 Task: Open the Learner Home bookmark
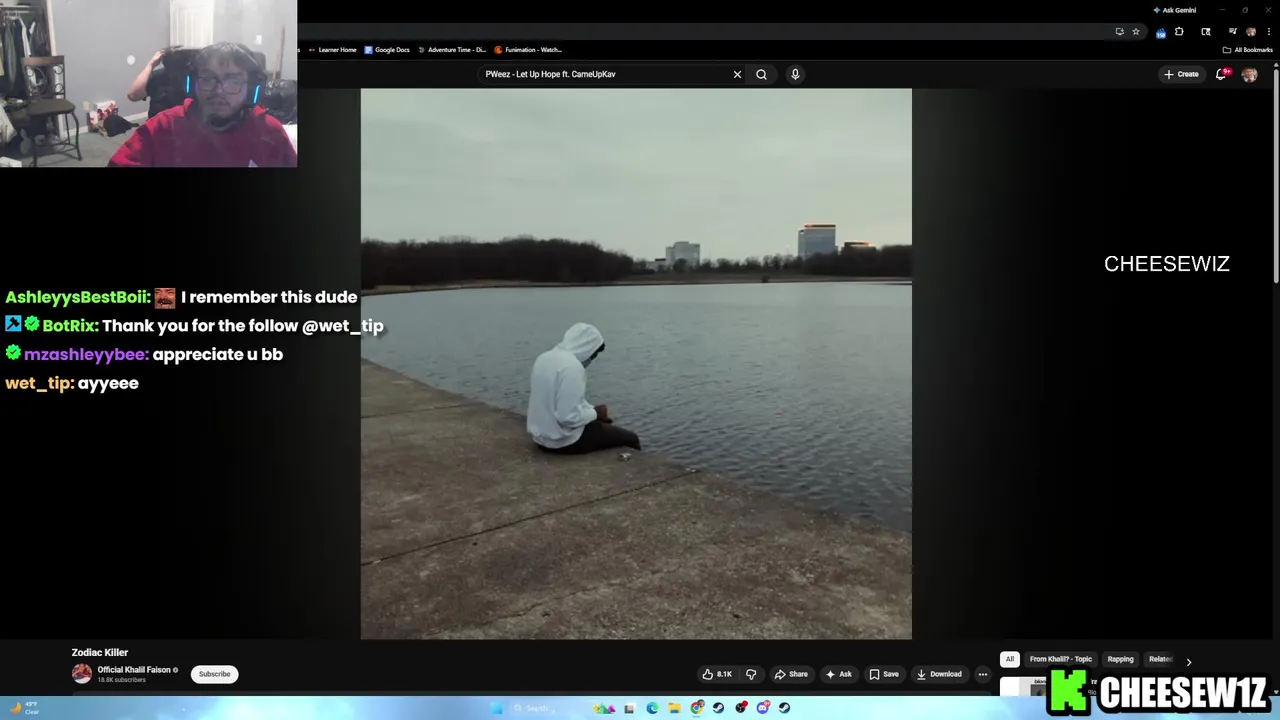[333, 50]
